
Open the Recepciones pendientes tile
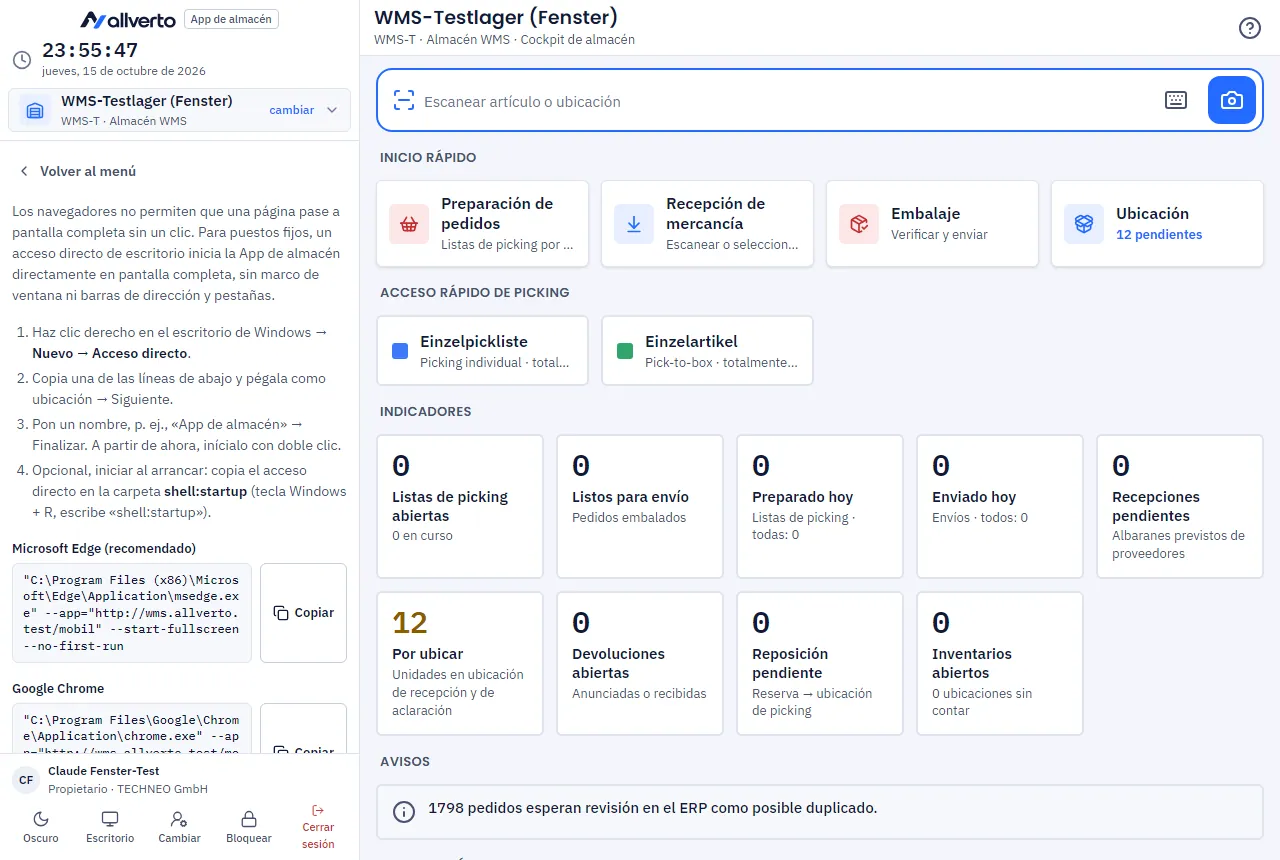point(1180,506)
